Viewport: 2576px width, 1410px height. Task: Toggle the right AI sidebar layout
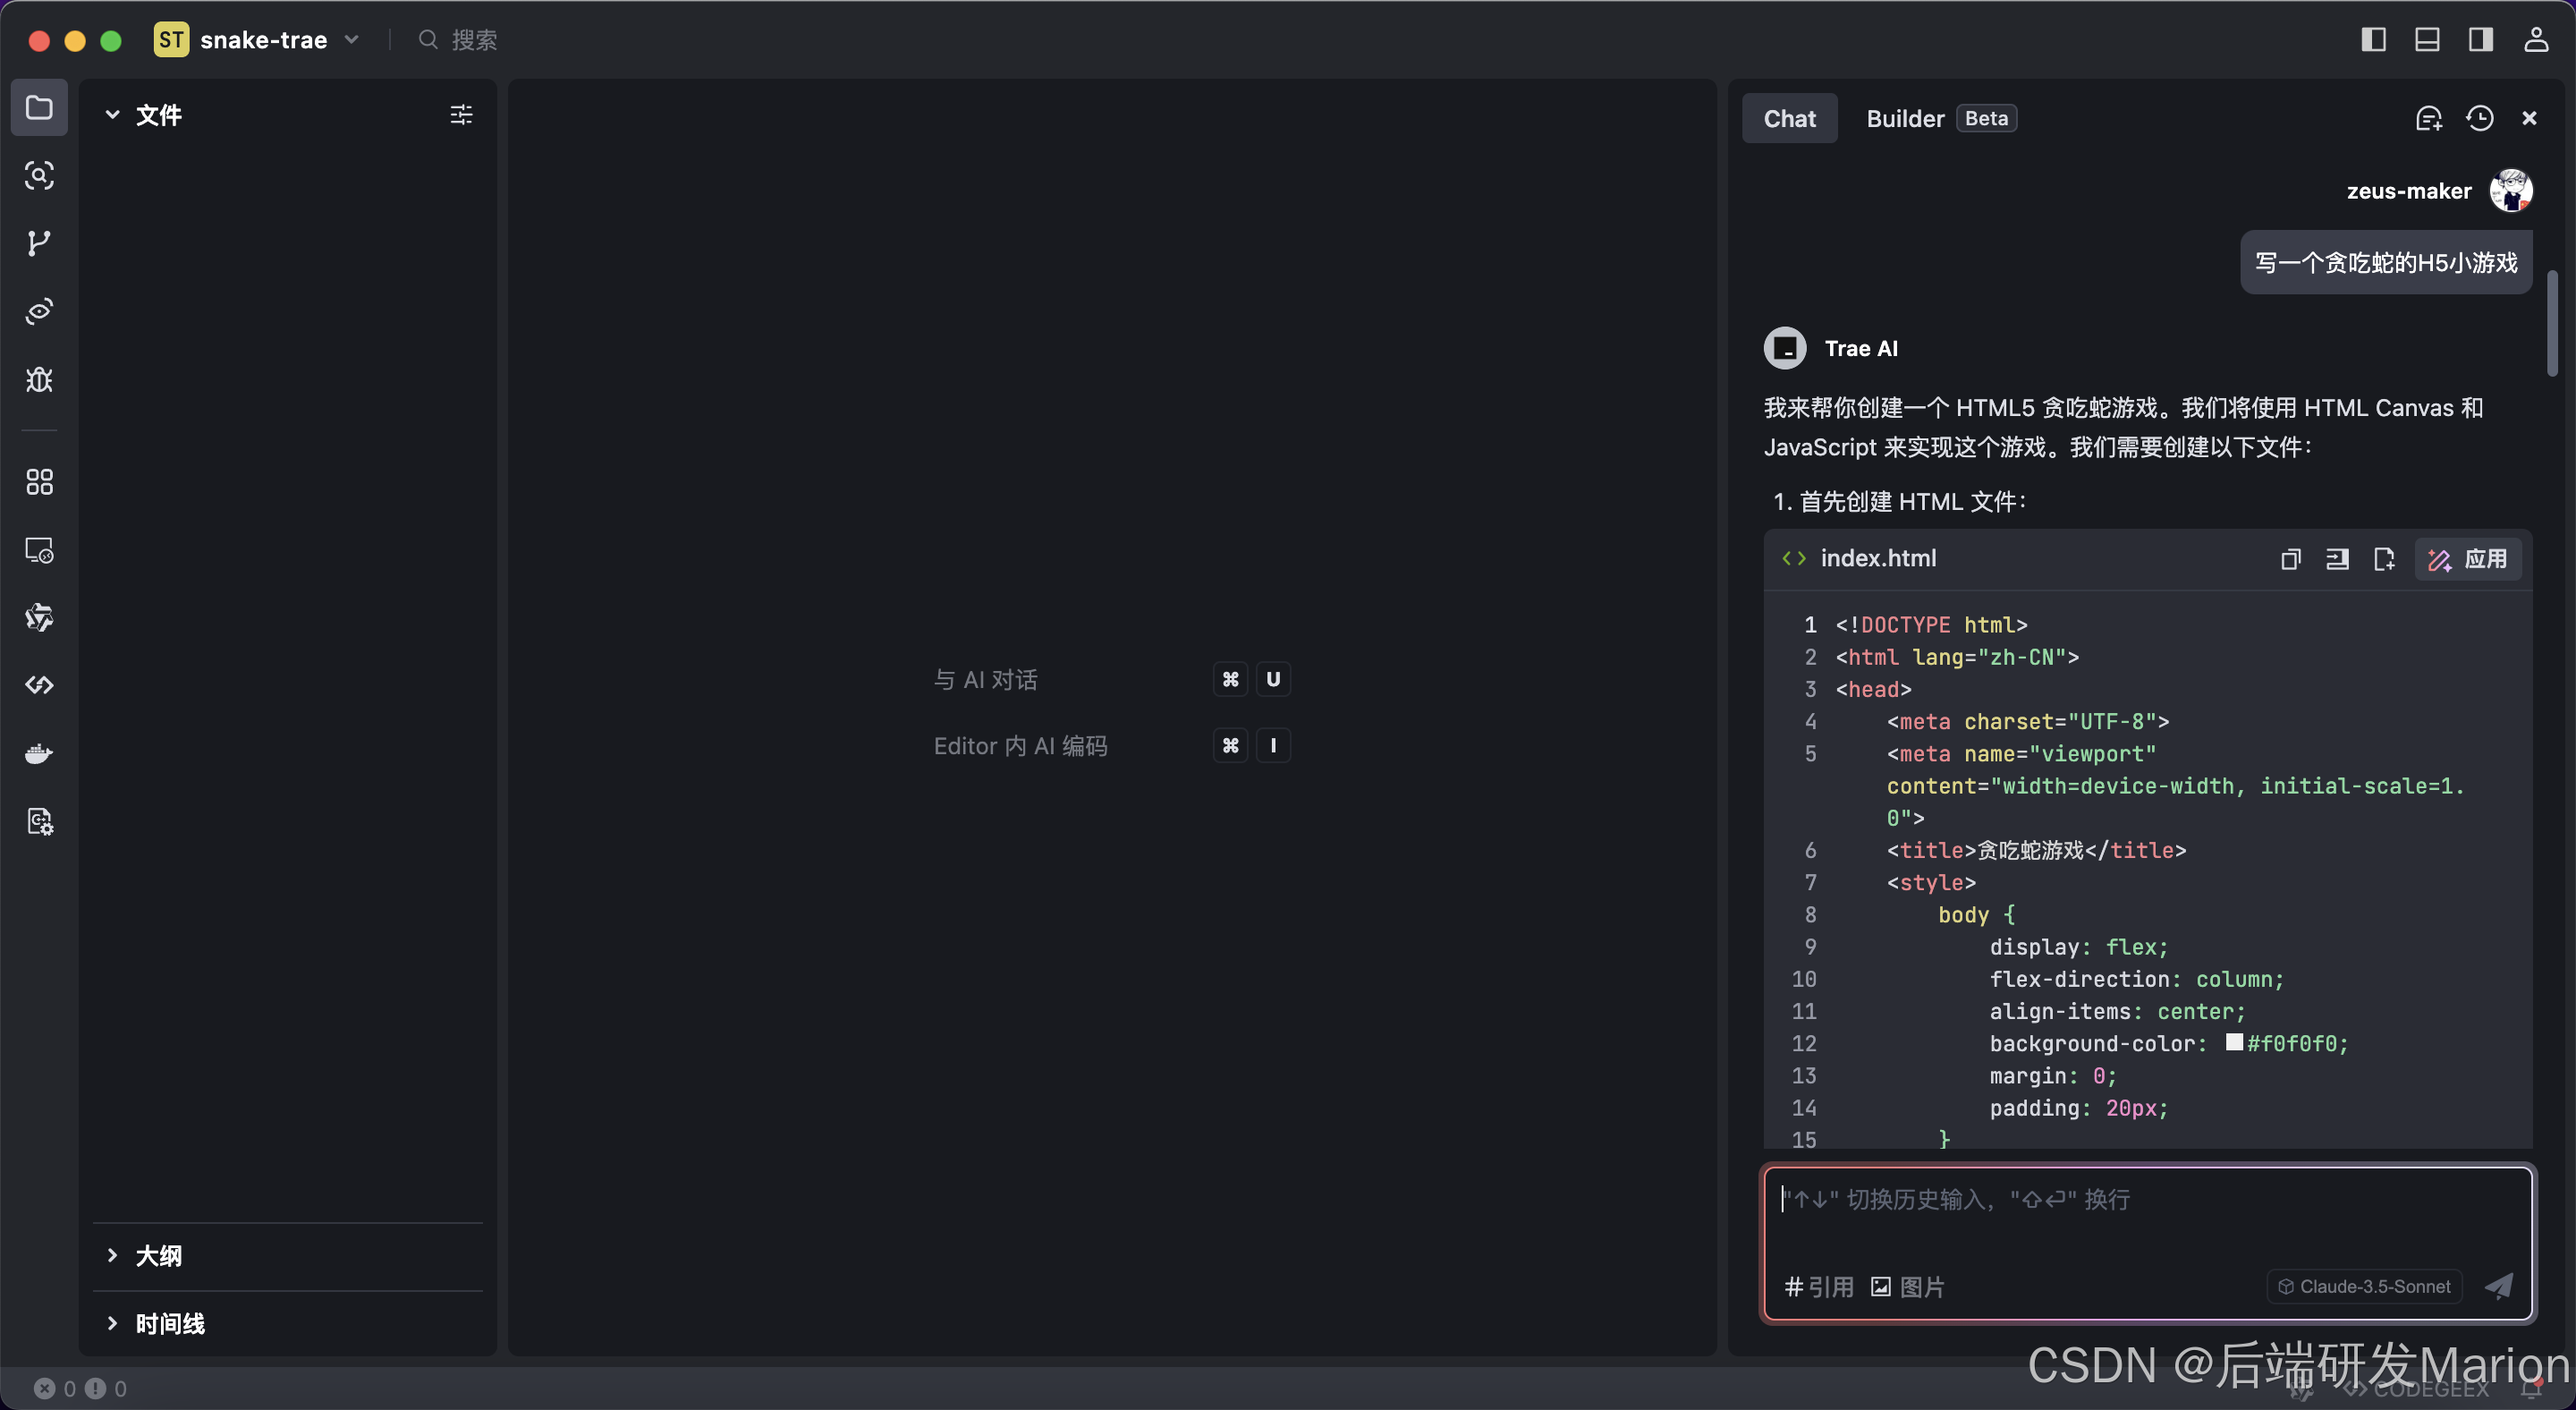point(2480,39)
